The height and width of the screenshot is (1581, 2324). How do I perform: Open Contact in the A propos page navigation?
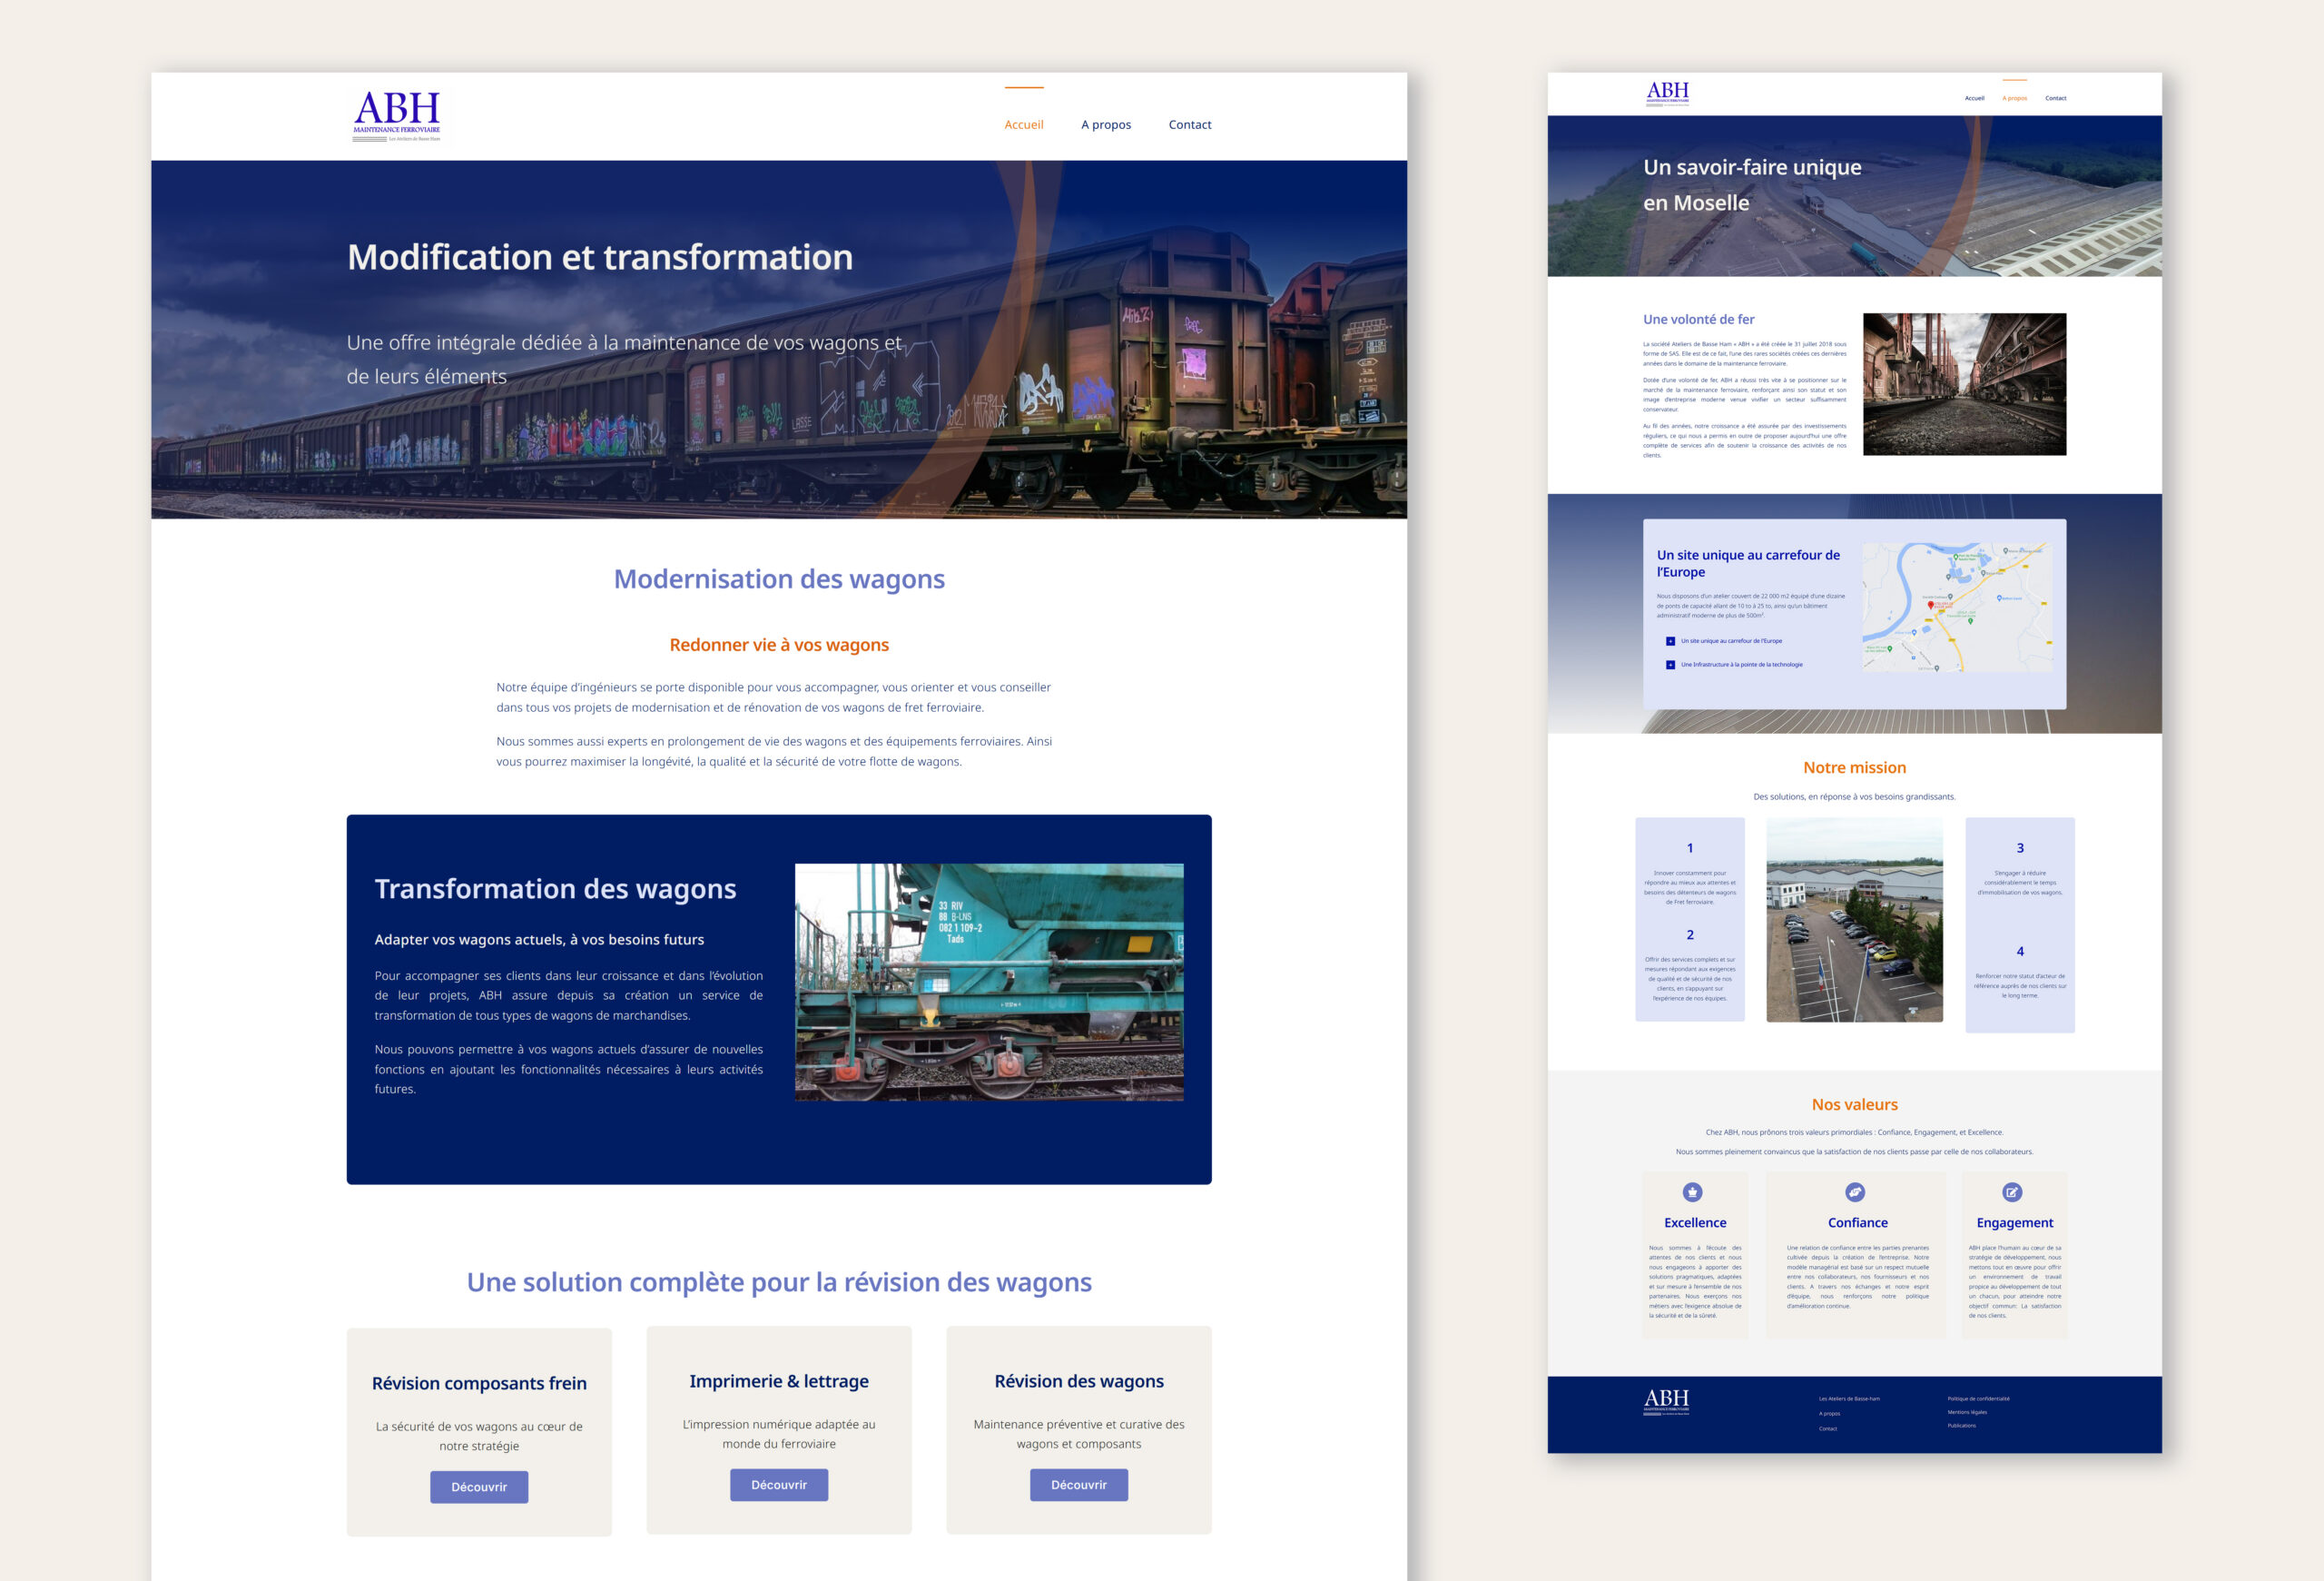click(2056, 98)
